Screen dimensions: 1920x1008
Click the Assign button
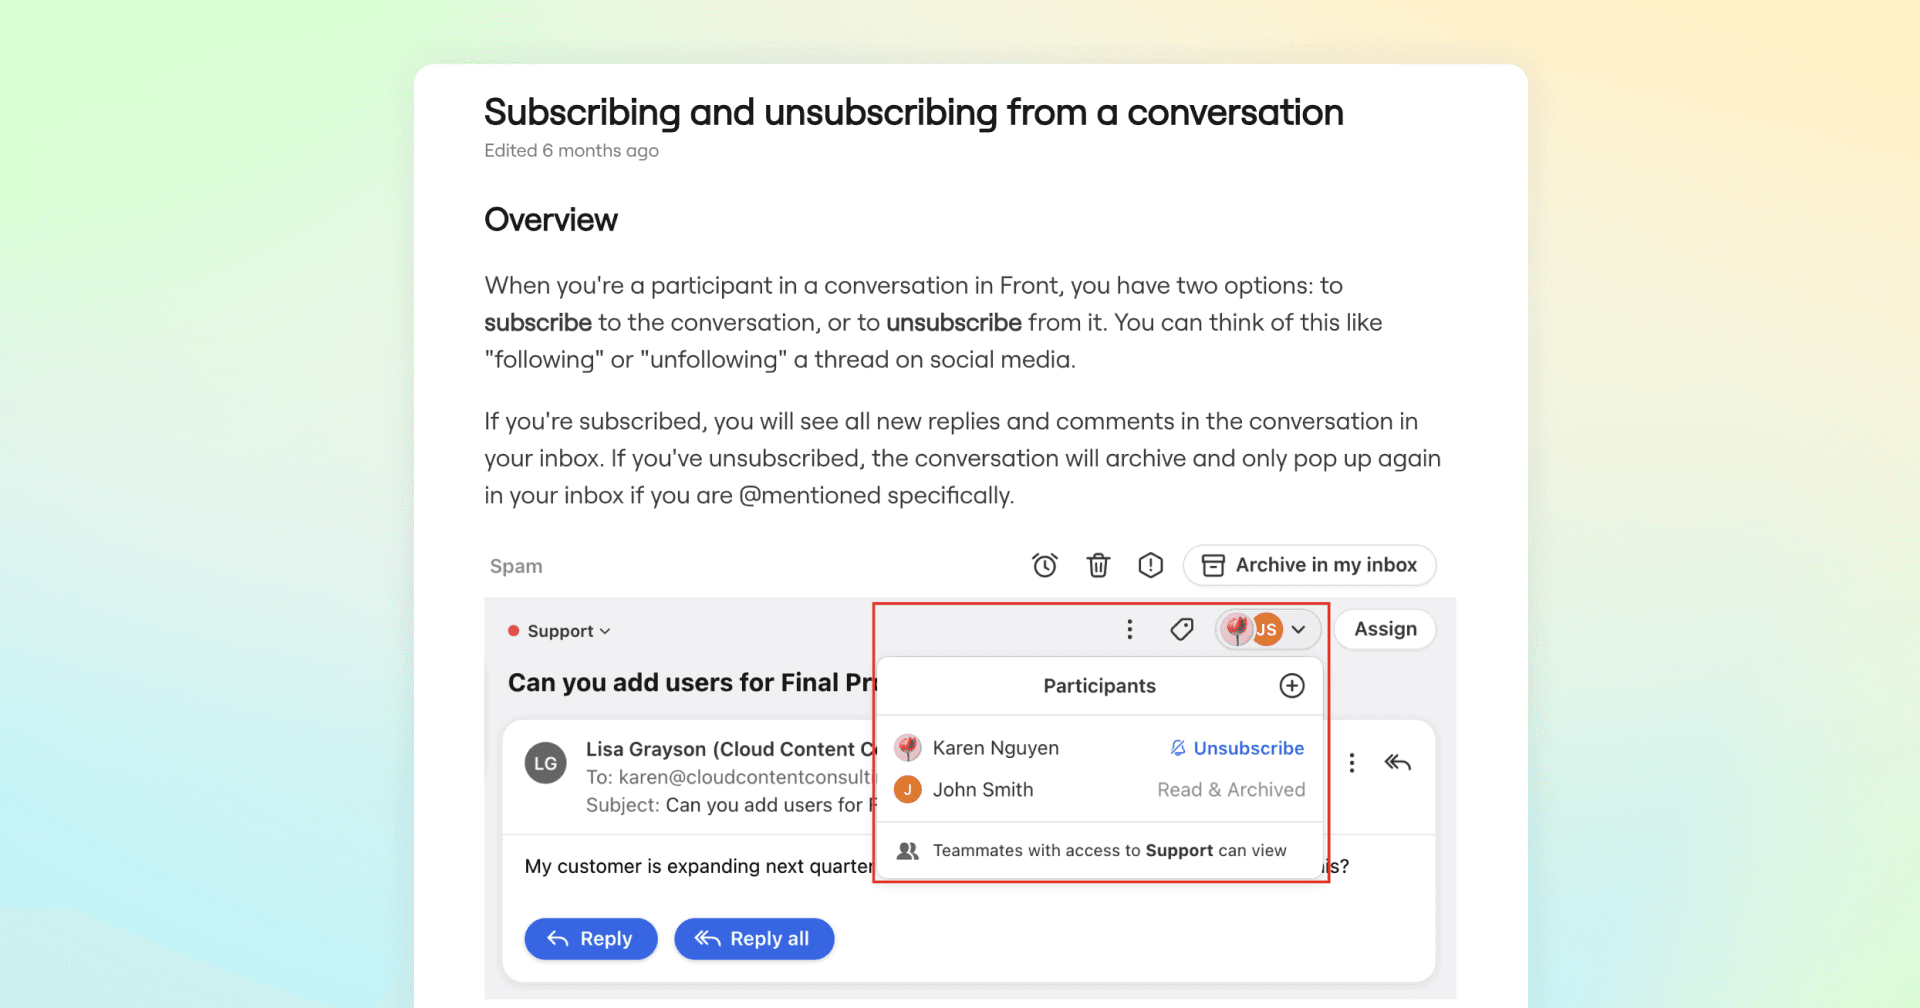tap(1385, 629)
